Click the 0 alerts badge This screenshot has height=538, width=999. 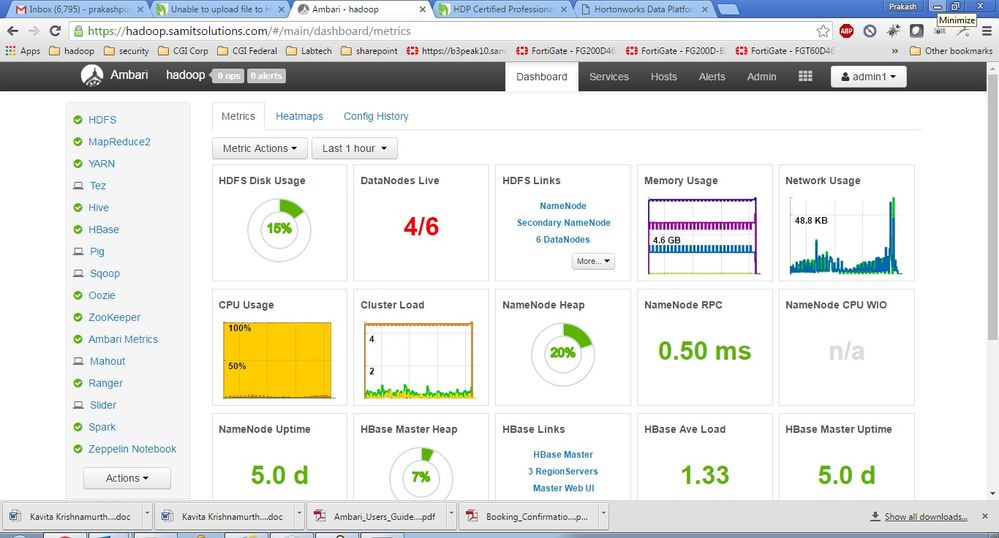click(266, 76)
